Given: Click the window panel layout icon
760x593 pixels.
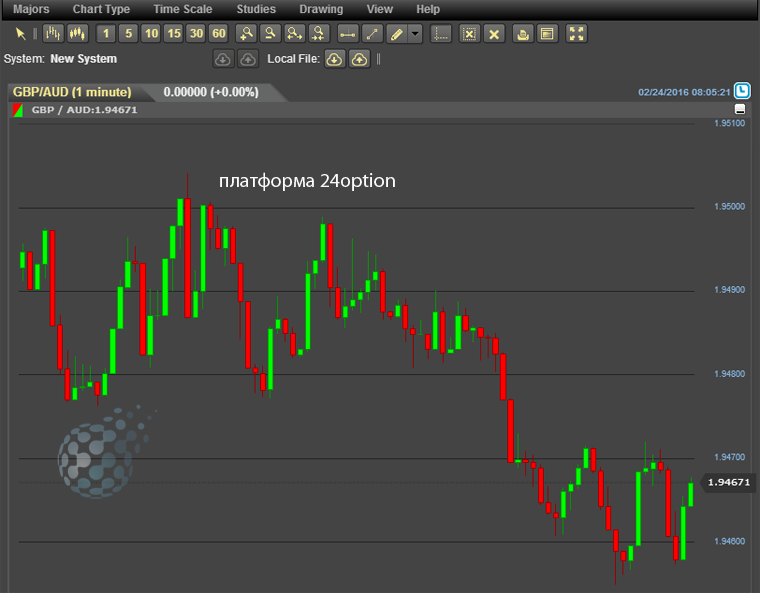Looking at the screenshot, I should (x=547, y=34).
